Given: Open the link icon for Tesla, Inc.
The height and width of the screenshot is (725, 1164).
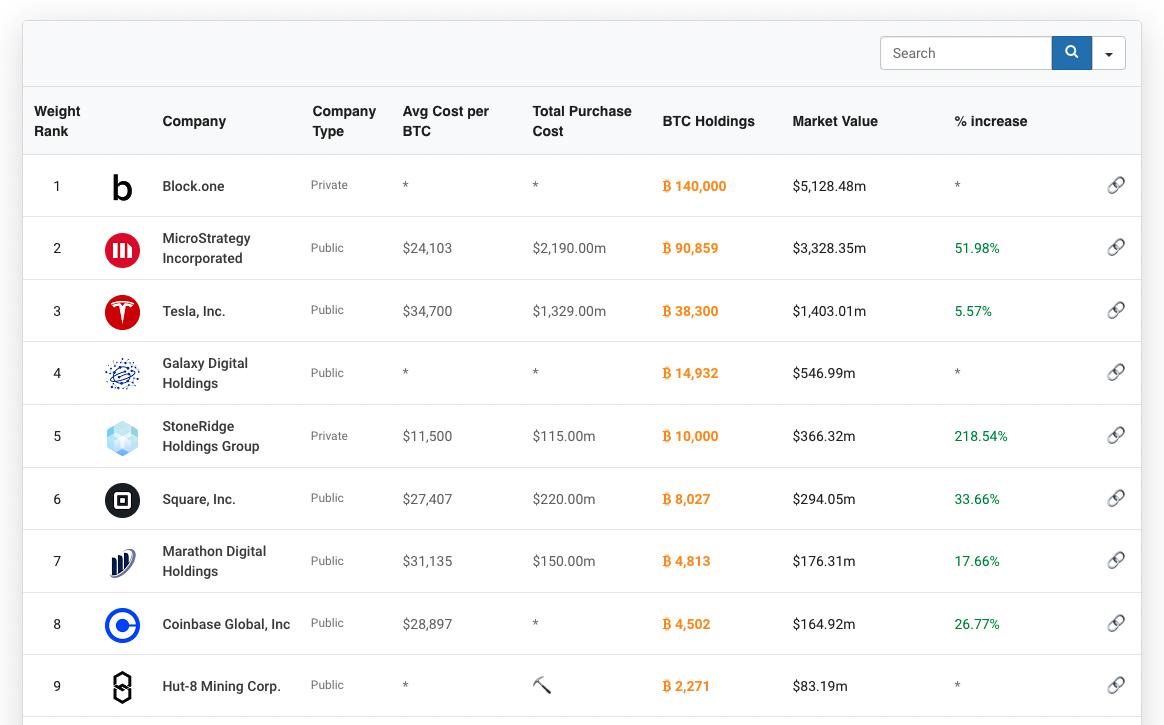Looking at the screenshot, I should tap(1116, 309).
